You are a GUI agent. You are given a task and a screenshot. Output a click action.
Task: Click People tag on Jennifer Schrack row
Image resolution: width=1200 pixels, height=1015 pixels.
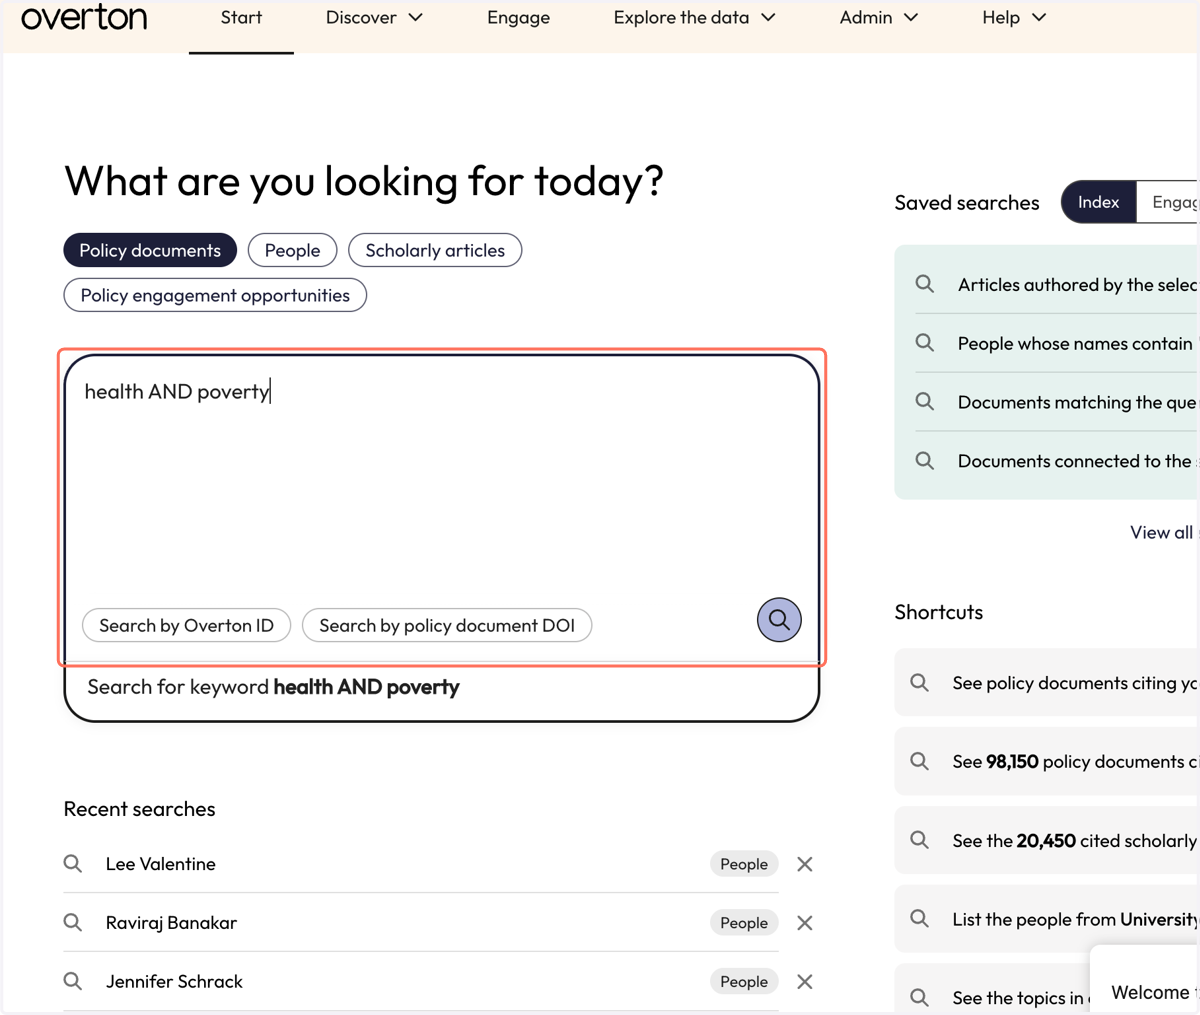click(744, 982)
